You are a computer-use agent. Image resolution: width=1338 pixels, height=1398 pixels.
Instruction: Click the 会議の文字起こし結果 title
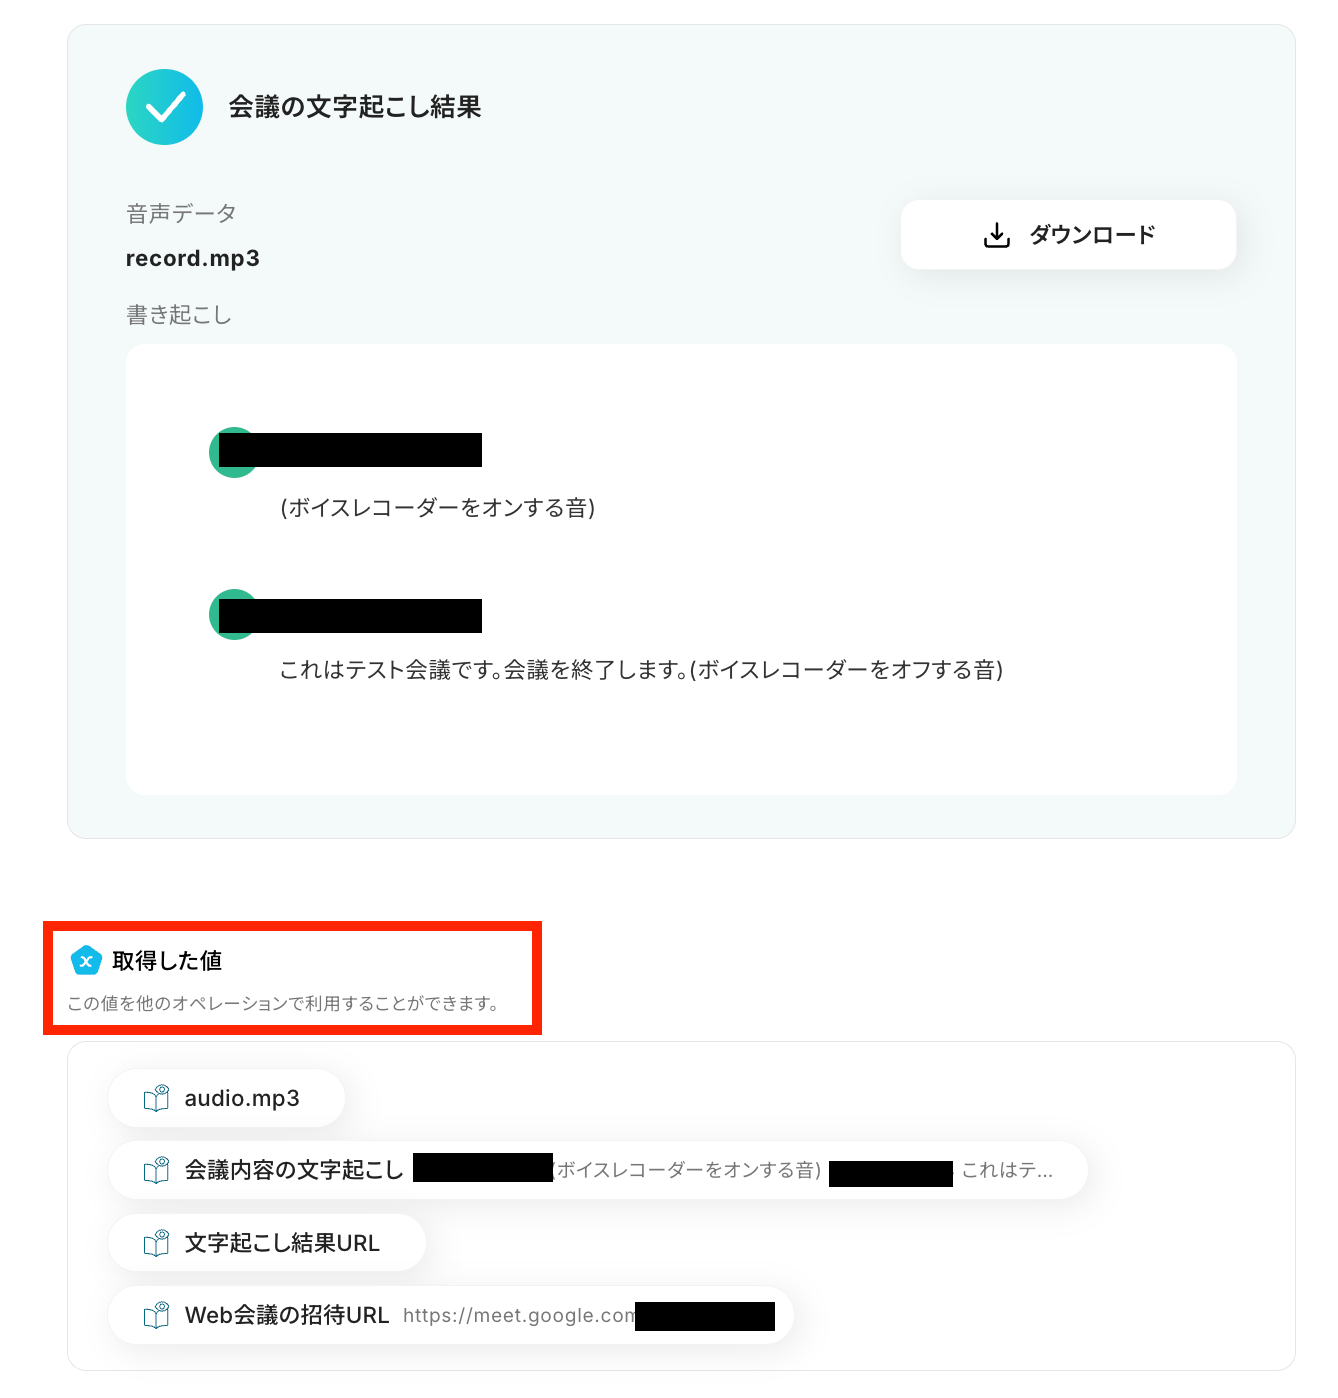355,107
